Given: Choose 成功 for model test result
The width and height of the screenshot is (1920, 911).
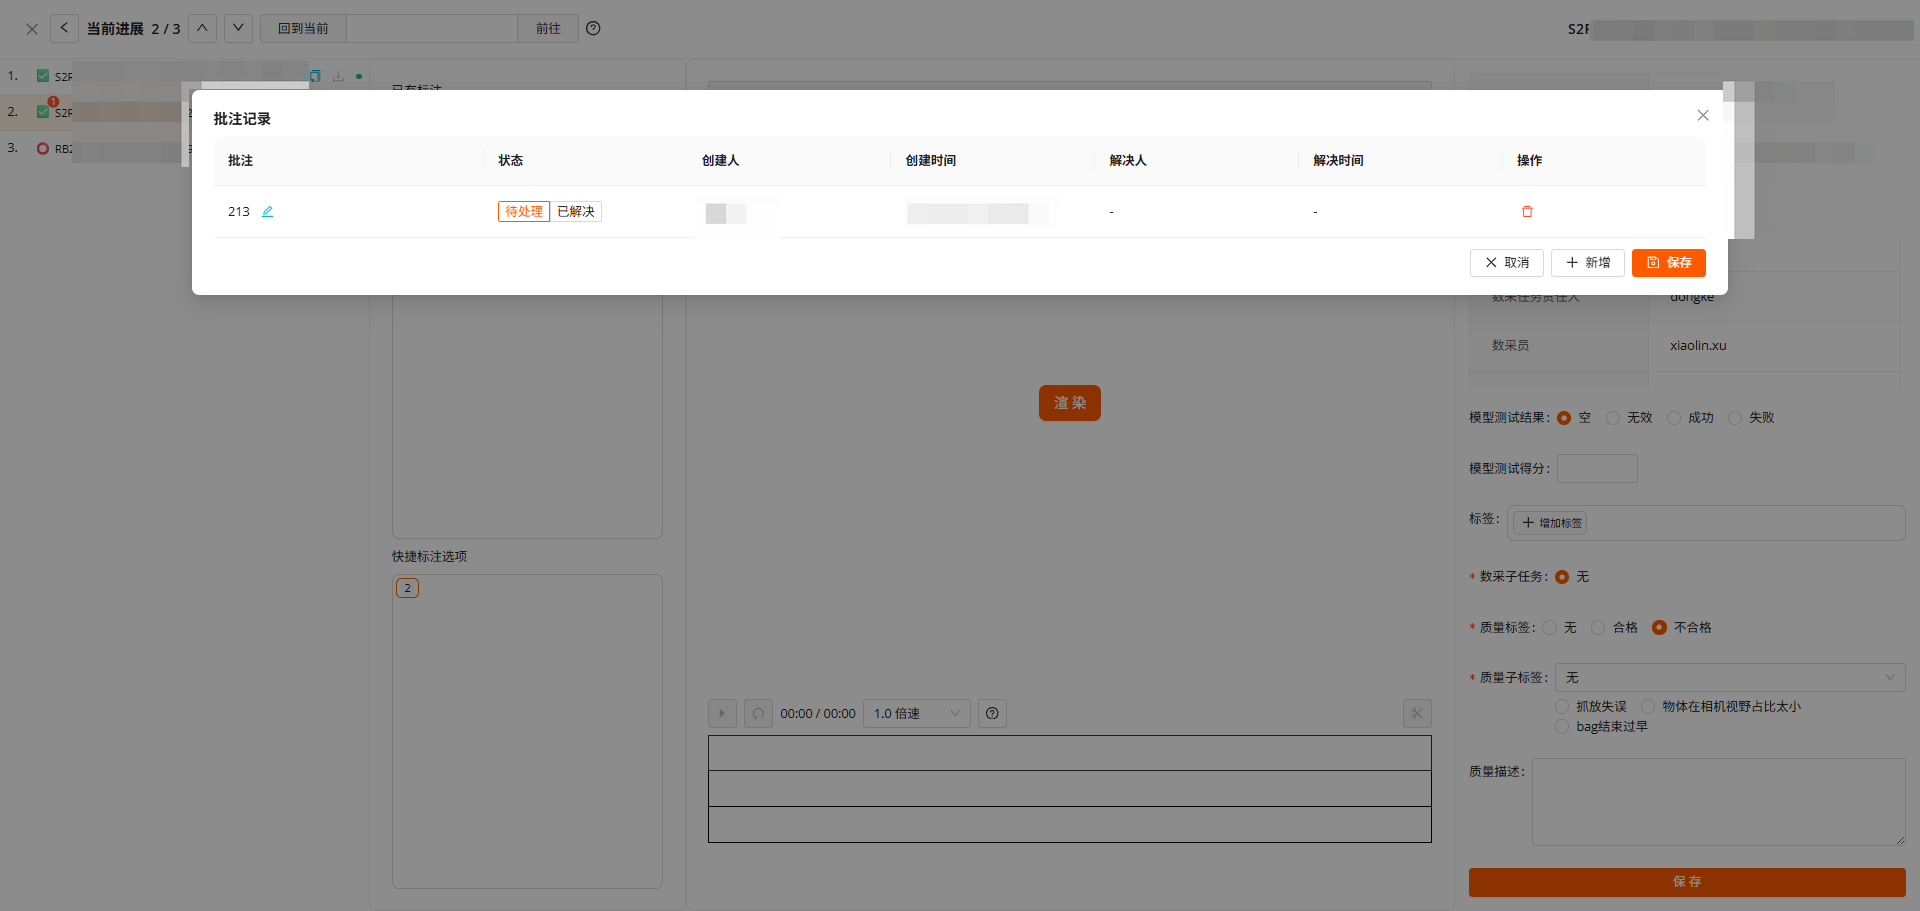Looking at the screenshot, I should coord(1674,418).
